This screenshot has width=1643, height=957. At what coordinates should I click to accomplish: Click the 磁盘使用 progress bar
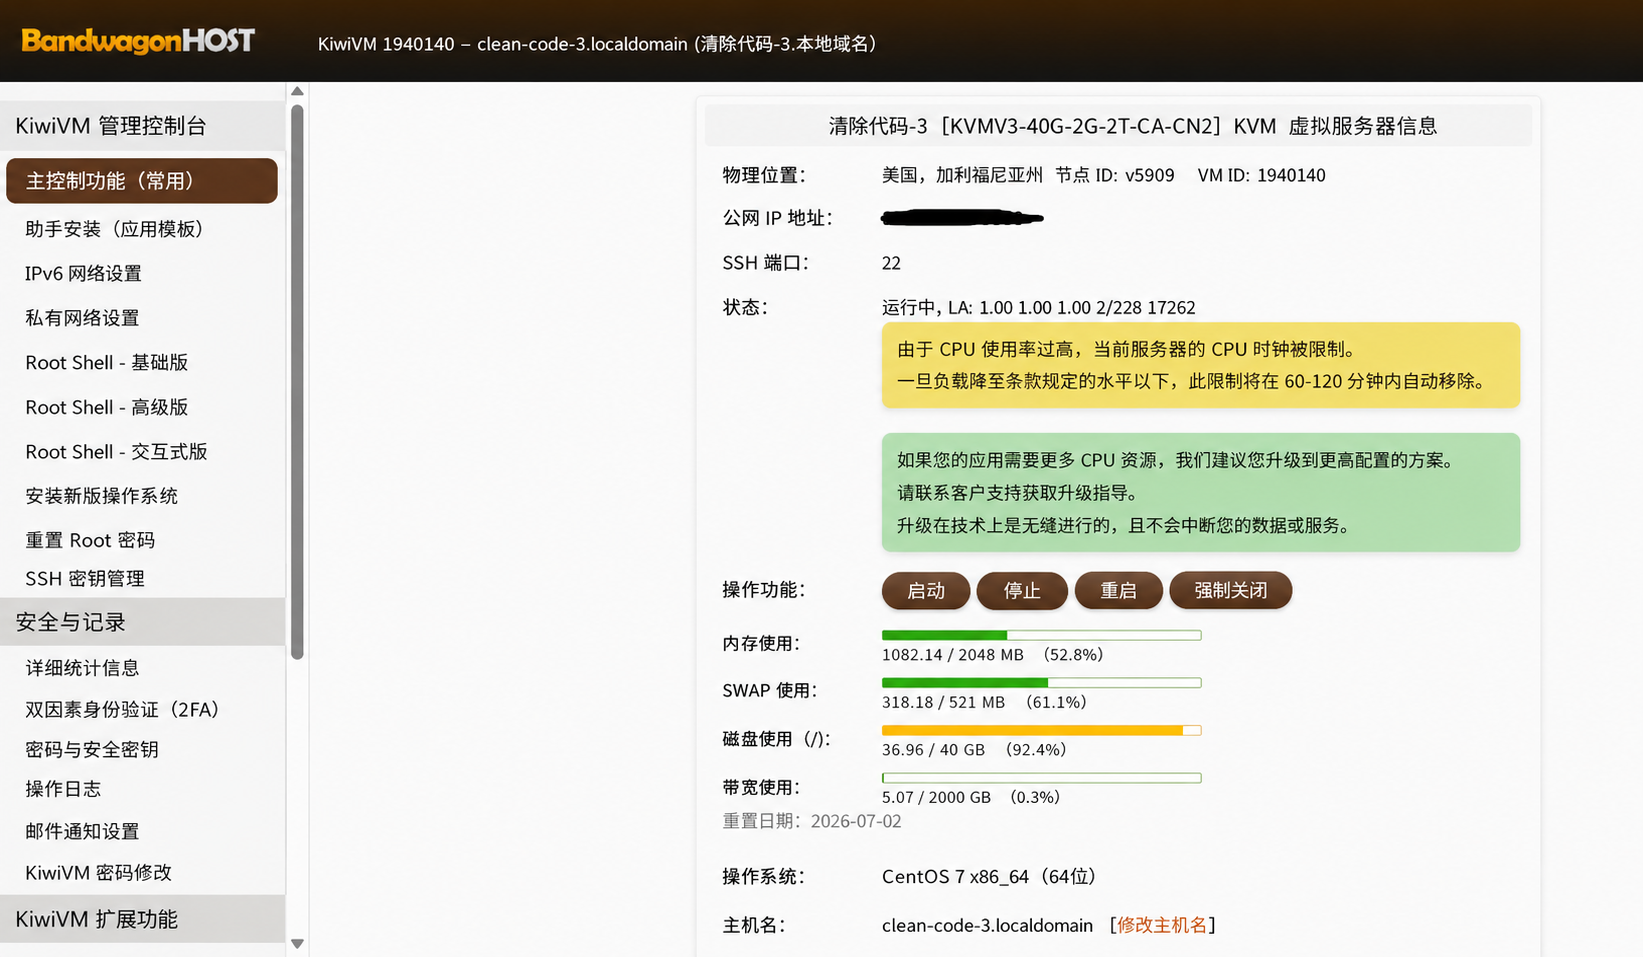[x=1041, y=730]
